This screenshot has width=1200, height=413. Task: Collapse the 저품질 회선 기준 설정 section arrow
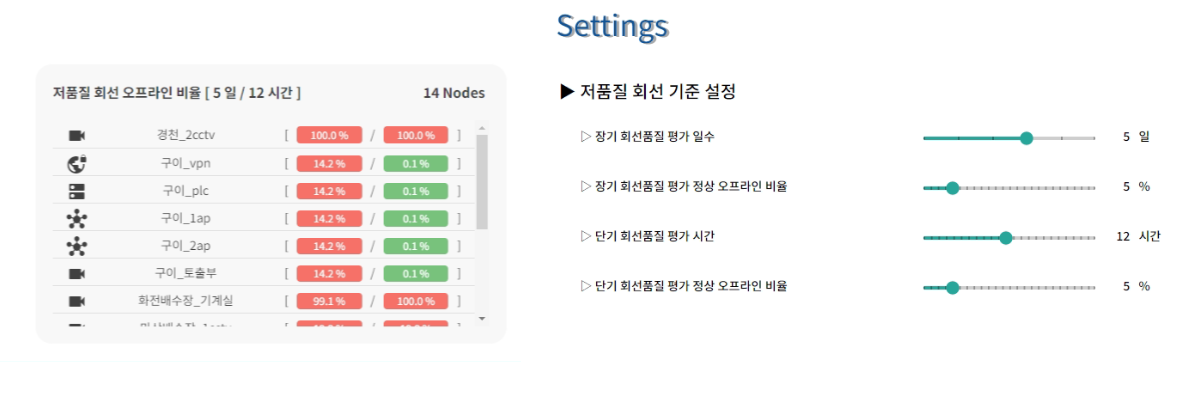pos(567,92)
